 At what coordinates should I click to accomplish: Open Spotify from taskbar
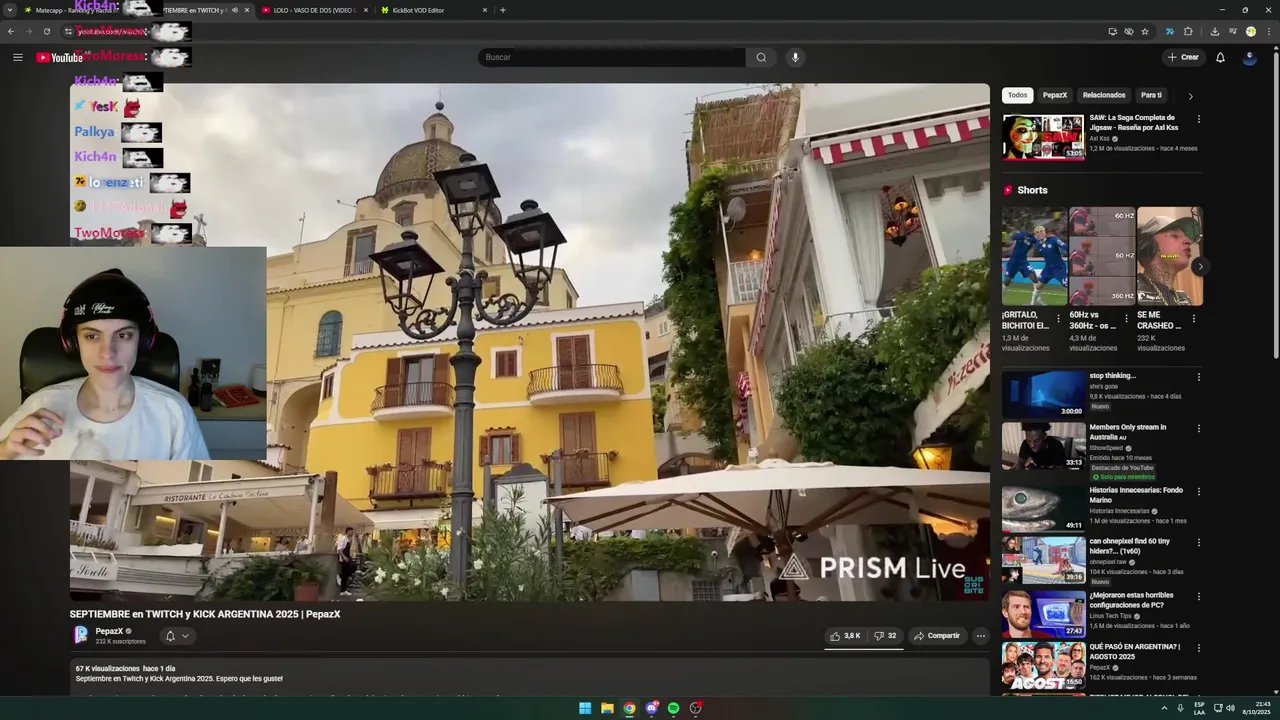673,708
